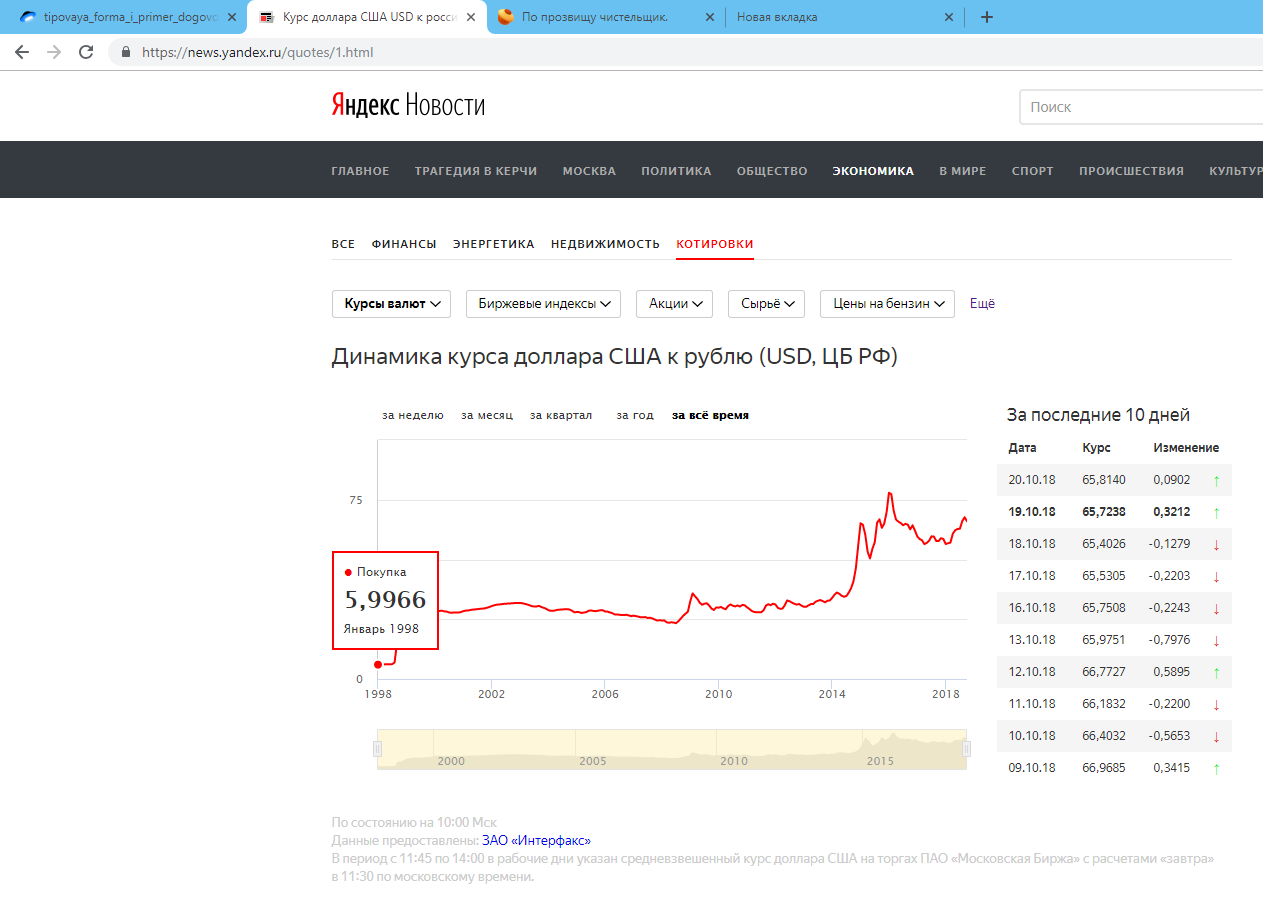The width and height of the screenshot is (1263, 899).
Task: Open the Биржевые индексы dropdown
Action: click(543, 304)
